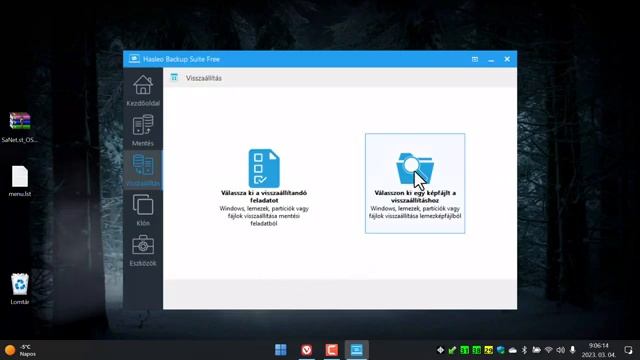
Task: Click the security shield tray icon
Action: coord(500,350)
